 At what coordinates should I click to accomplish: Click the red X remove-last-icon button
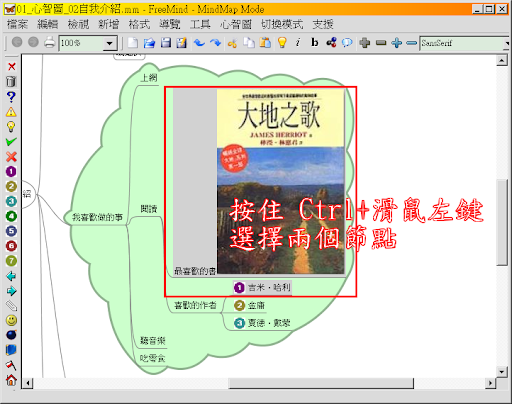pos(11,66)
